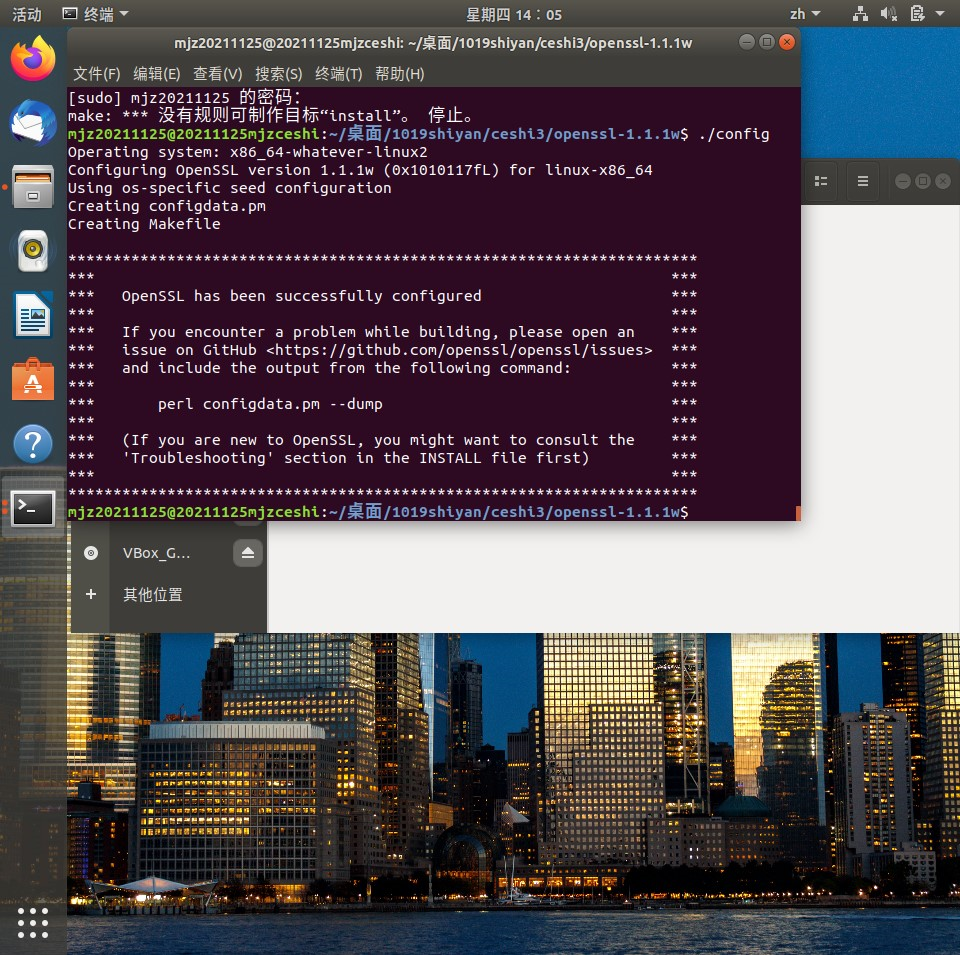Open Rhythmbox music player in dock
This screenshot has height=955, width=960.
click(x=33, y=250)
